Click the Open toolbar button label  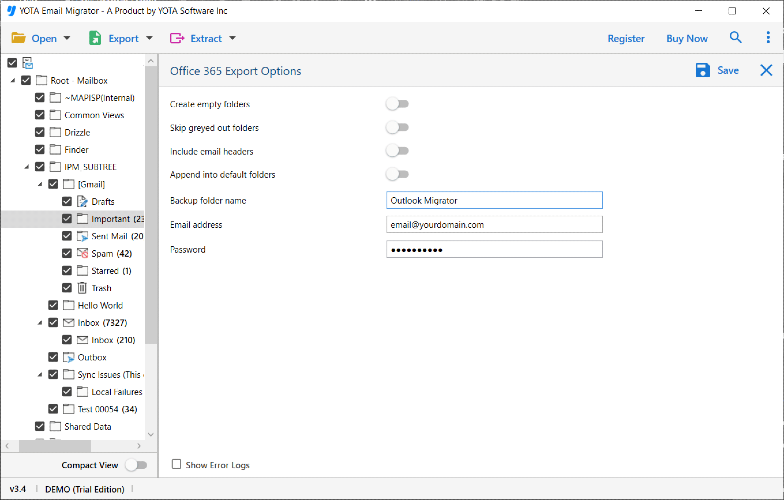[44, 38]
